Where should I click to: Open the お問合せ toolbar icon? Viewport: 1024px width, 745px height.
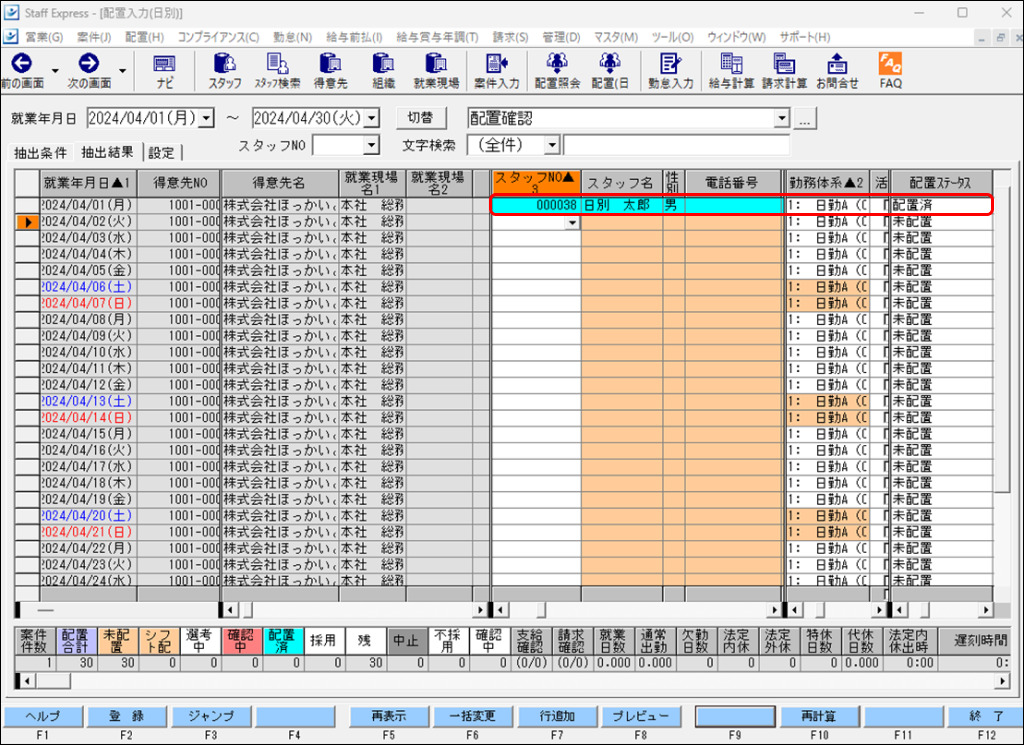(837, 71)
